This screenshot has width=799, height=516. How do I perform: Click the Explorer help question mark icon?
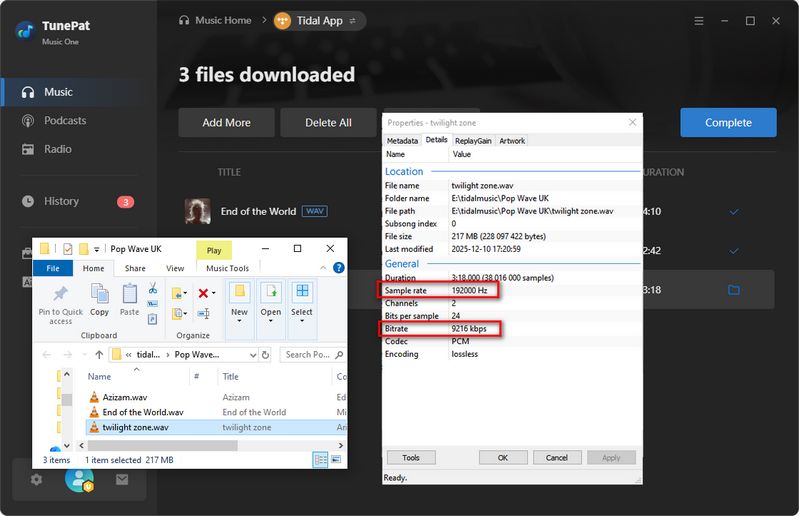point(336,268)
